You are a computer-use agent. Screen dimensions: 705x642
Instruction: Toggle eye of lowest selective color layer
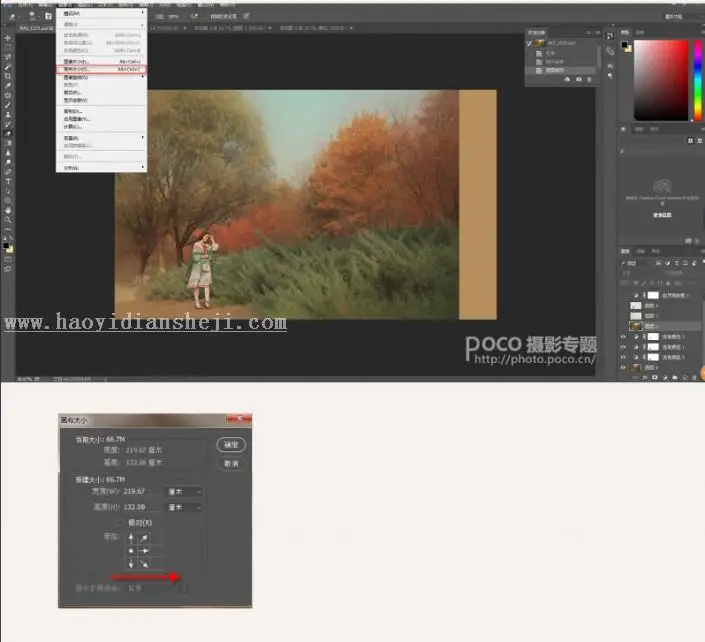[x=623, y=357]
